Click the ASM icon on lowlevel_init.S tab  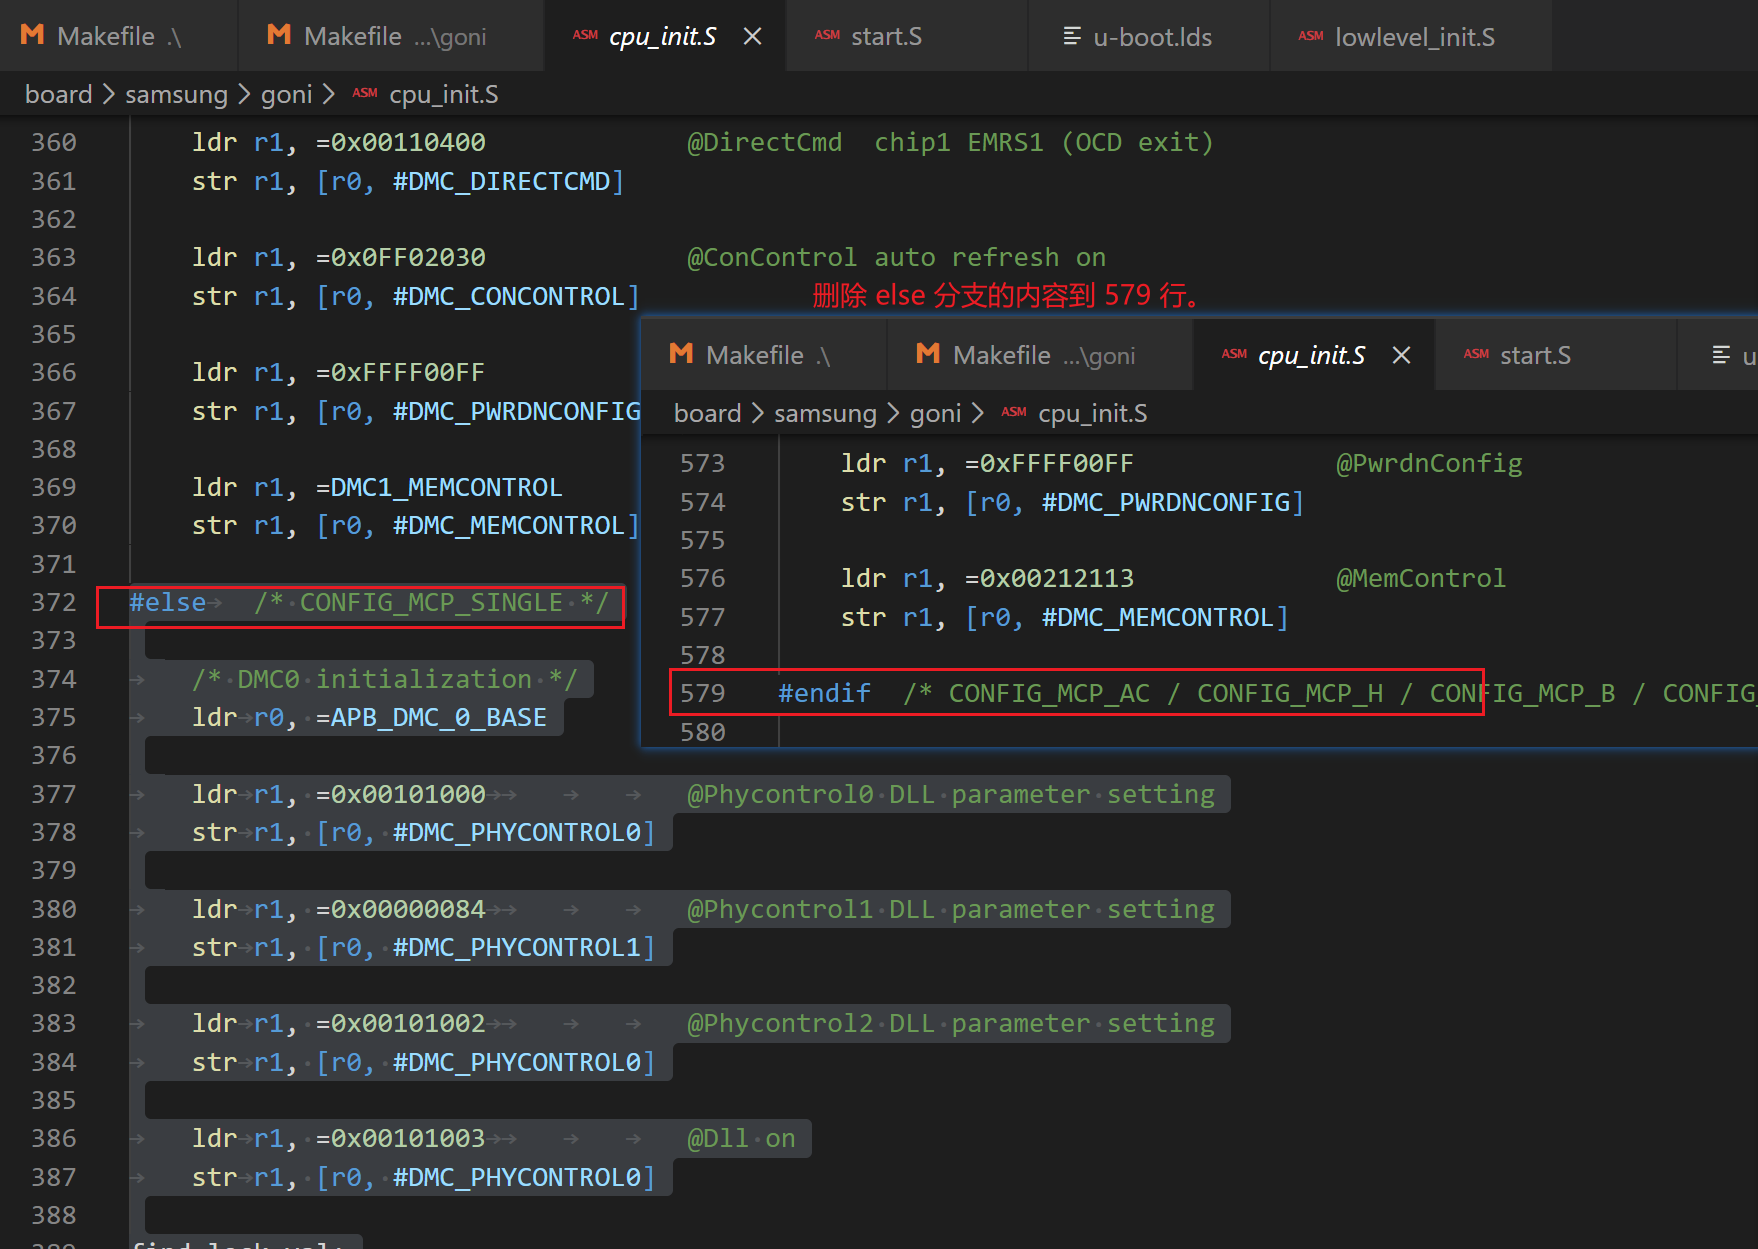pos(1311,35)
